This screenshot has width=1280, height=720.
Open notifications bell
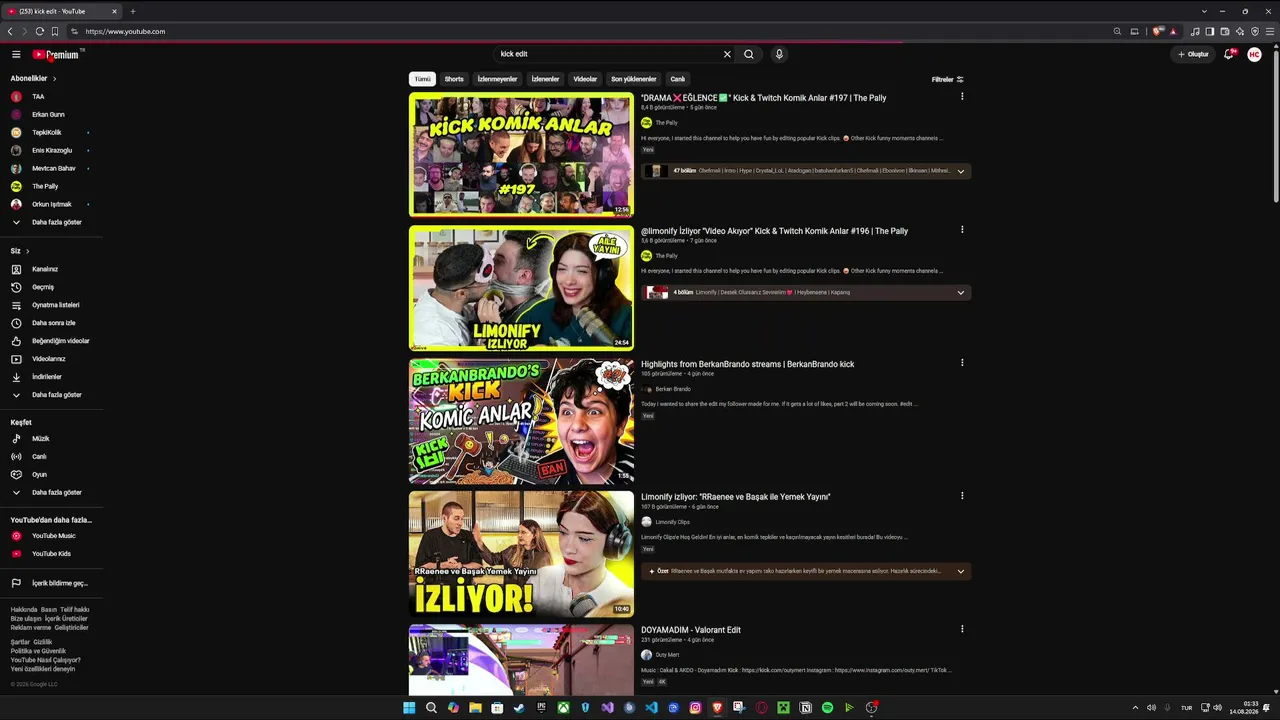tap(1229, 54)
